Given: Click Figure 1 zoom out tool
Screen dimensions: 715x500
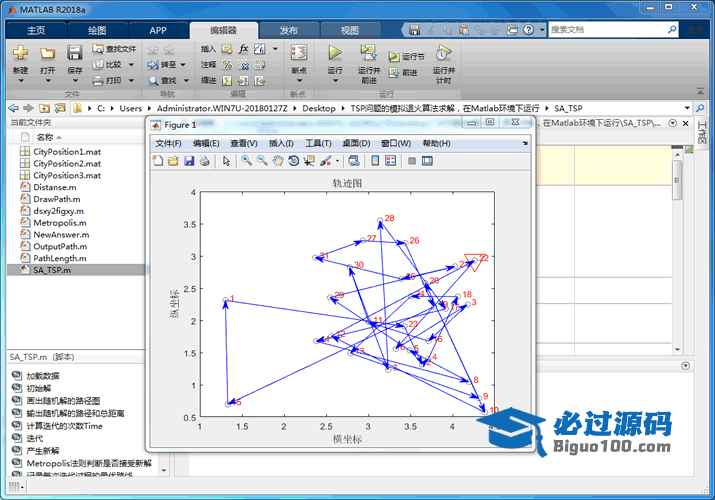Looking at the screenshot, I should 262,161.
